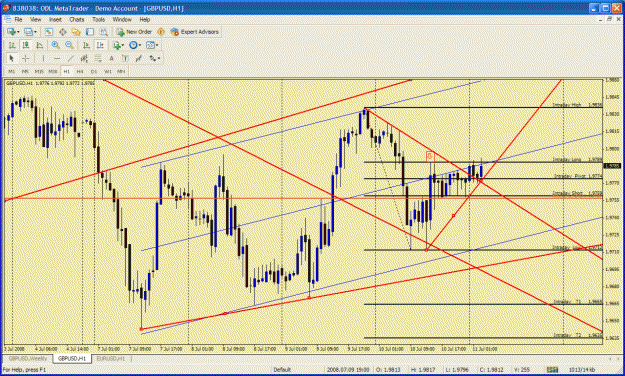The image size is (625, 376).
Task: Switch chart to Bar Chart mode
Action: pyautogui.click(x=12, y=45)
